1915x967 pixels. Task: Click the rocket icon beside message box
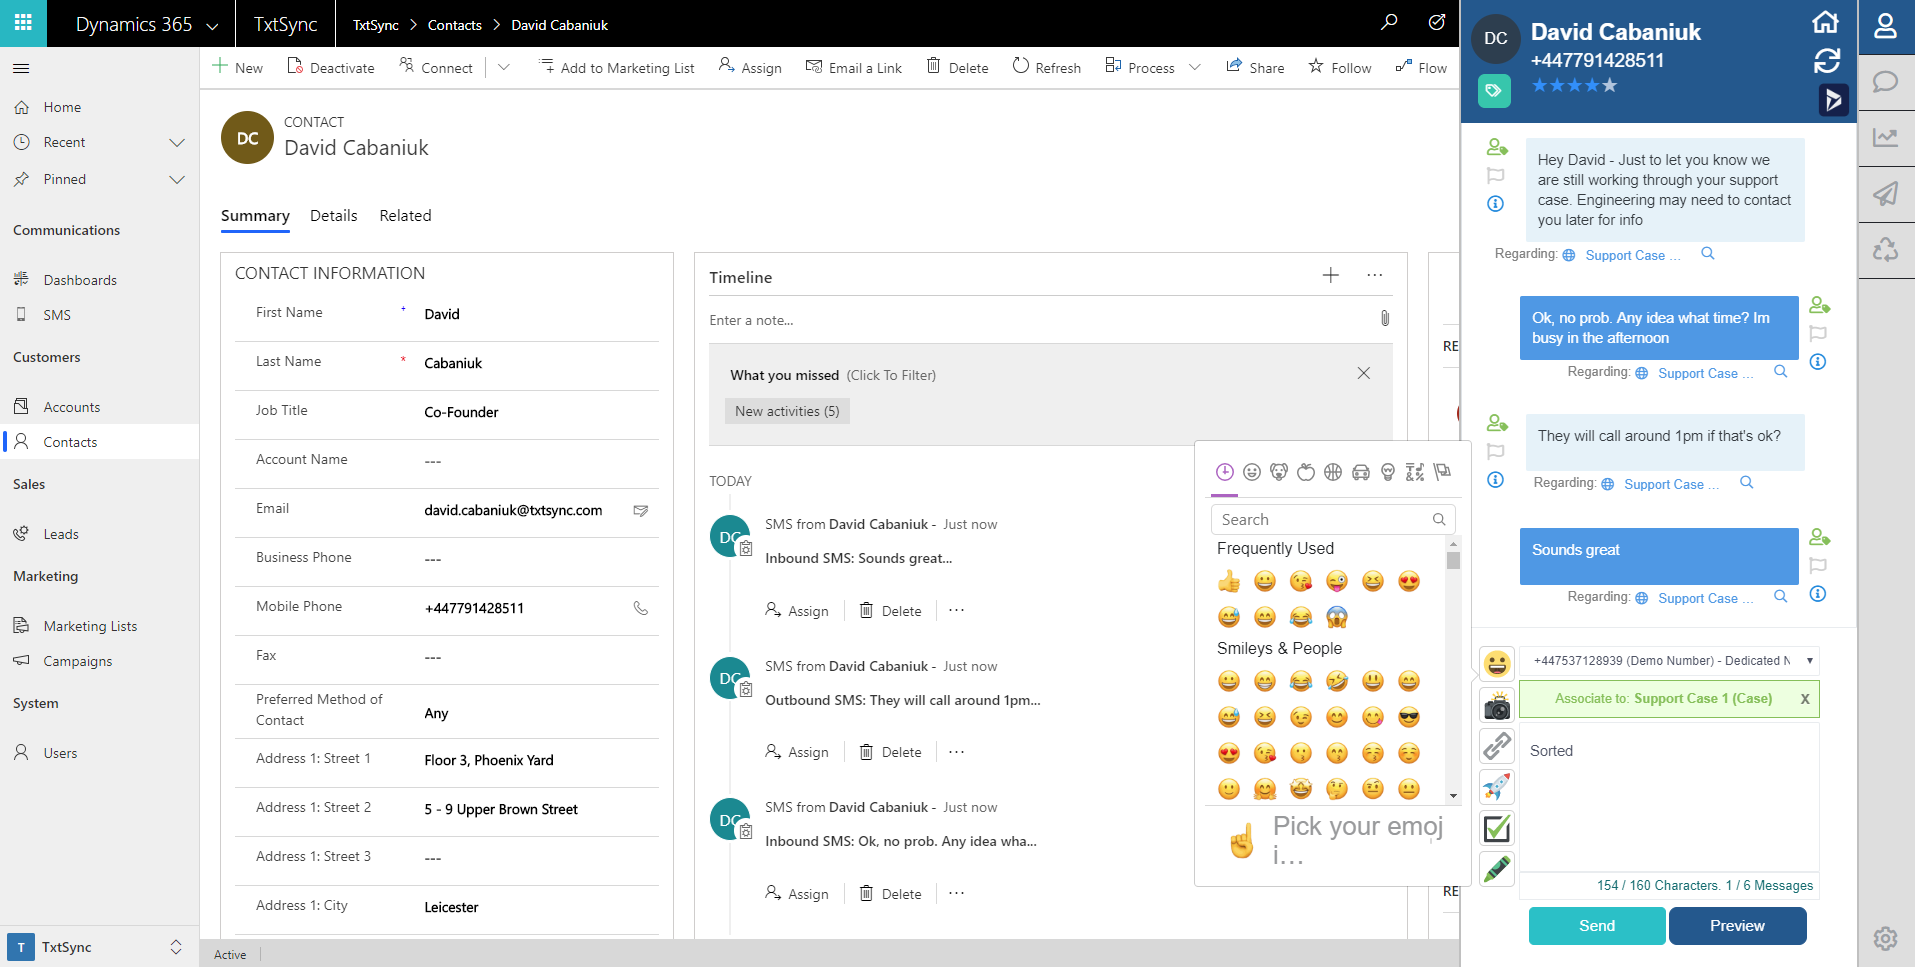tap(1496, 787)
